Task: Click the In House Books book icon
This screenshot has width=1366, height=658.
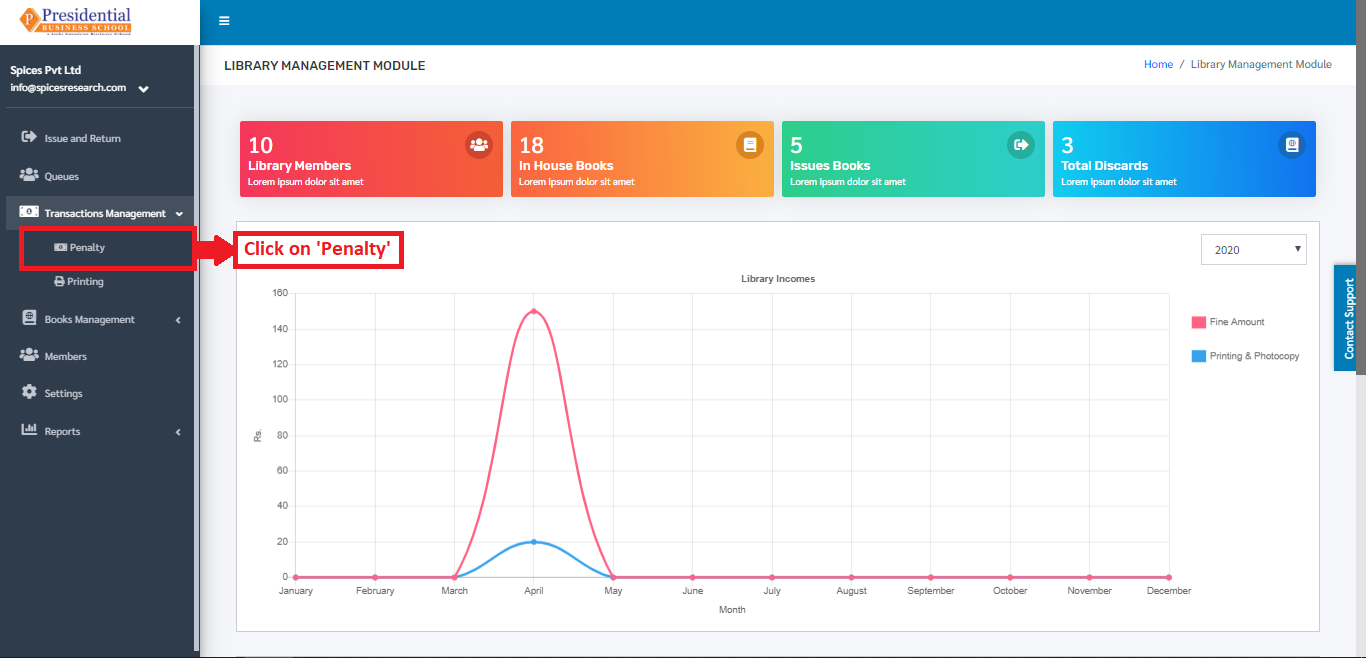Action: pos(750,145)
